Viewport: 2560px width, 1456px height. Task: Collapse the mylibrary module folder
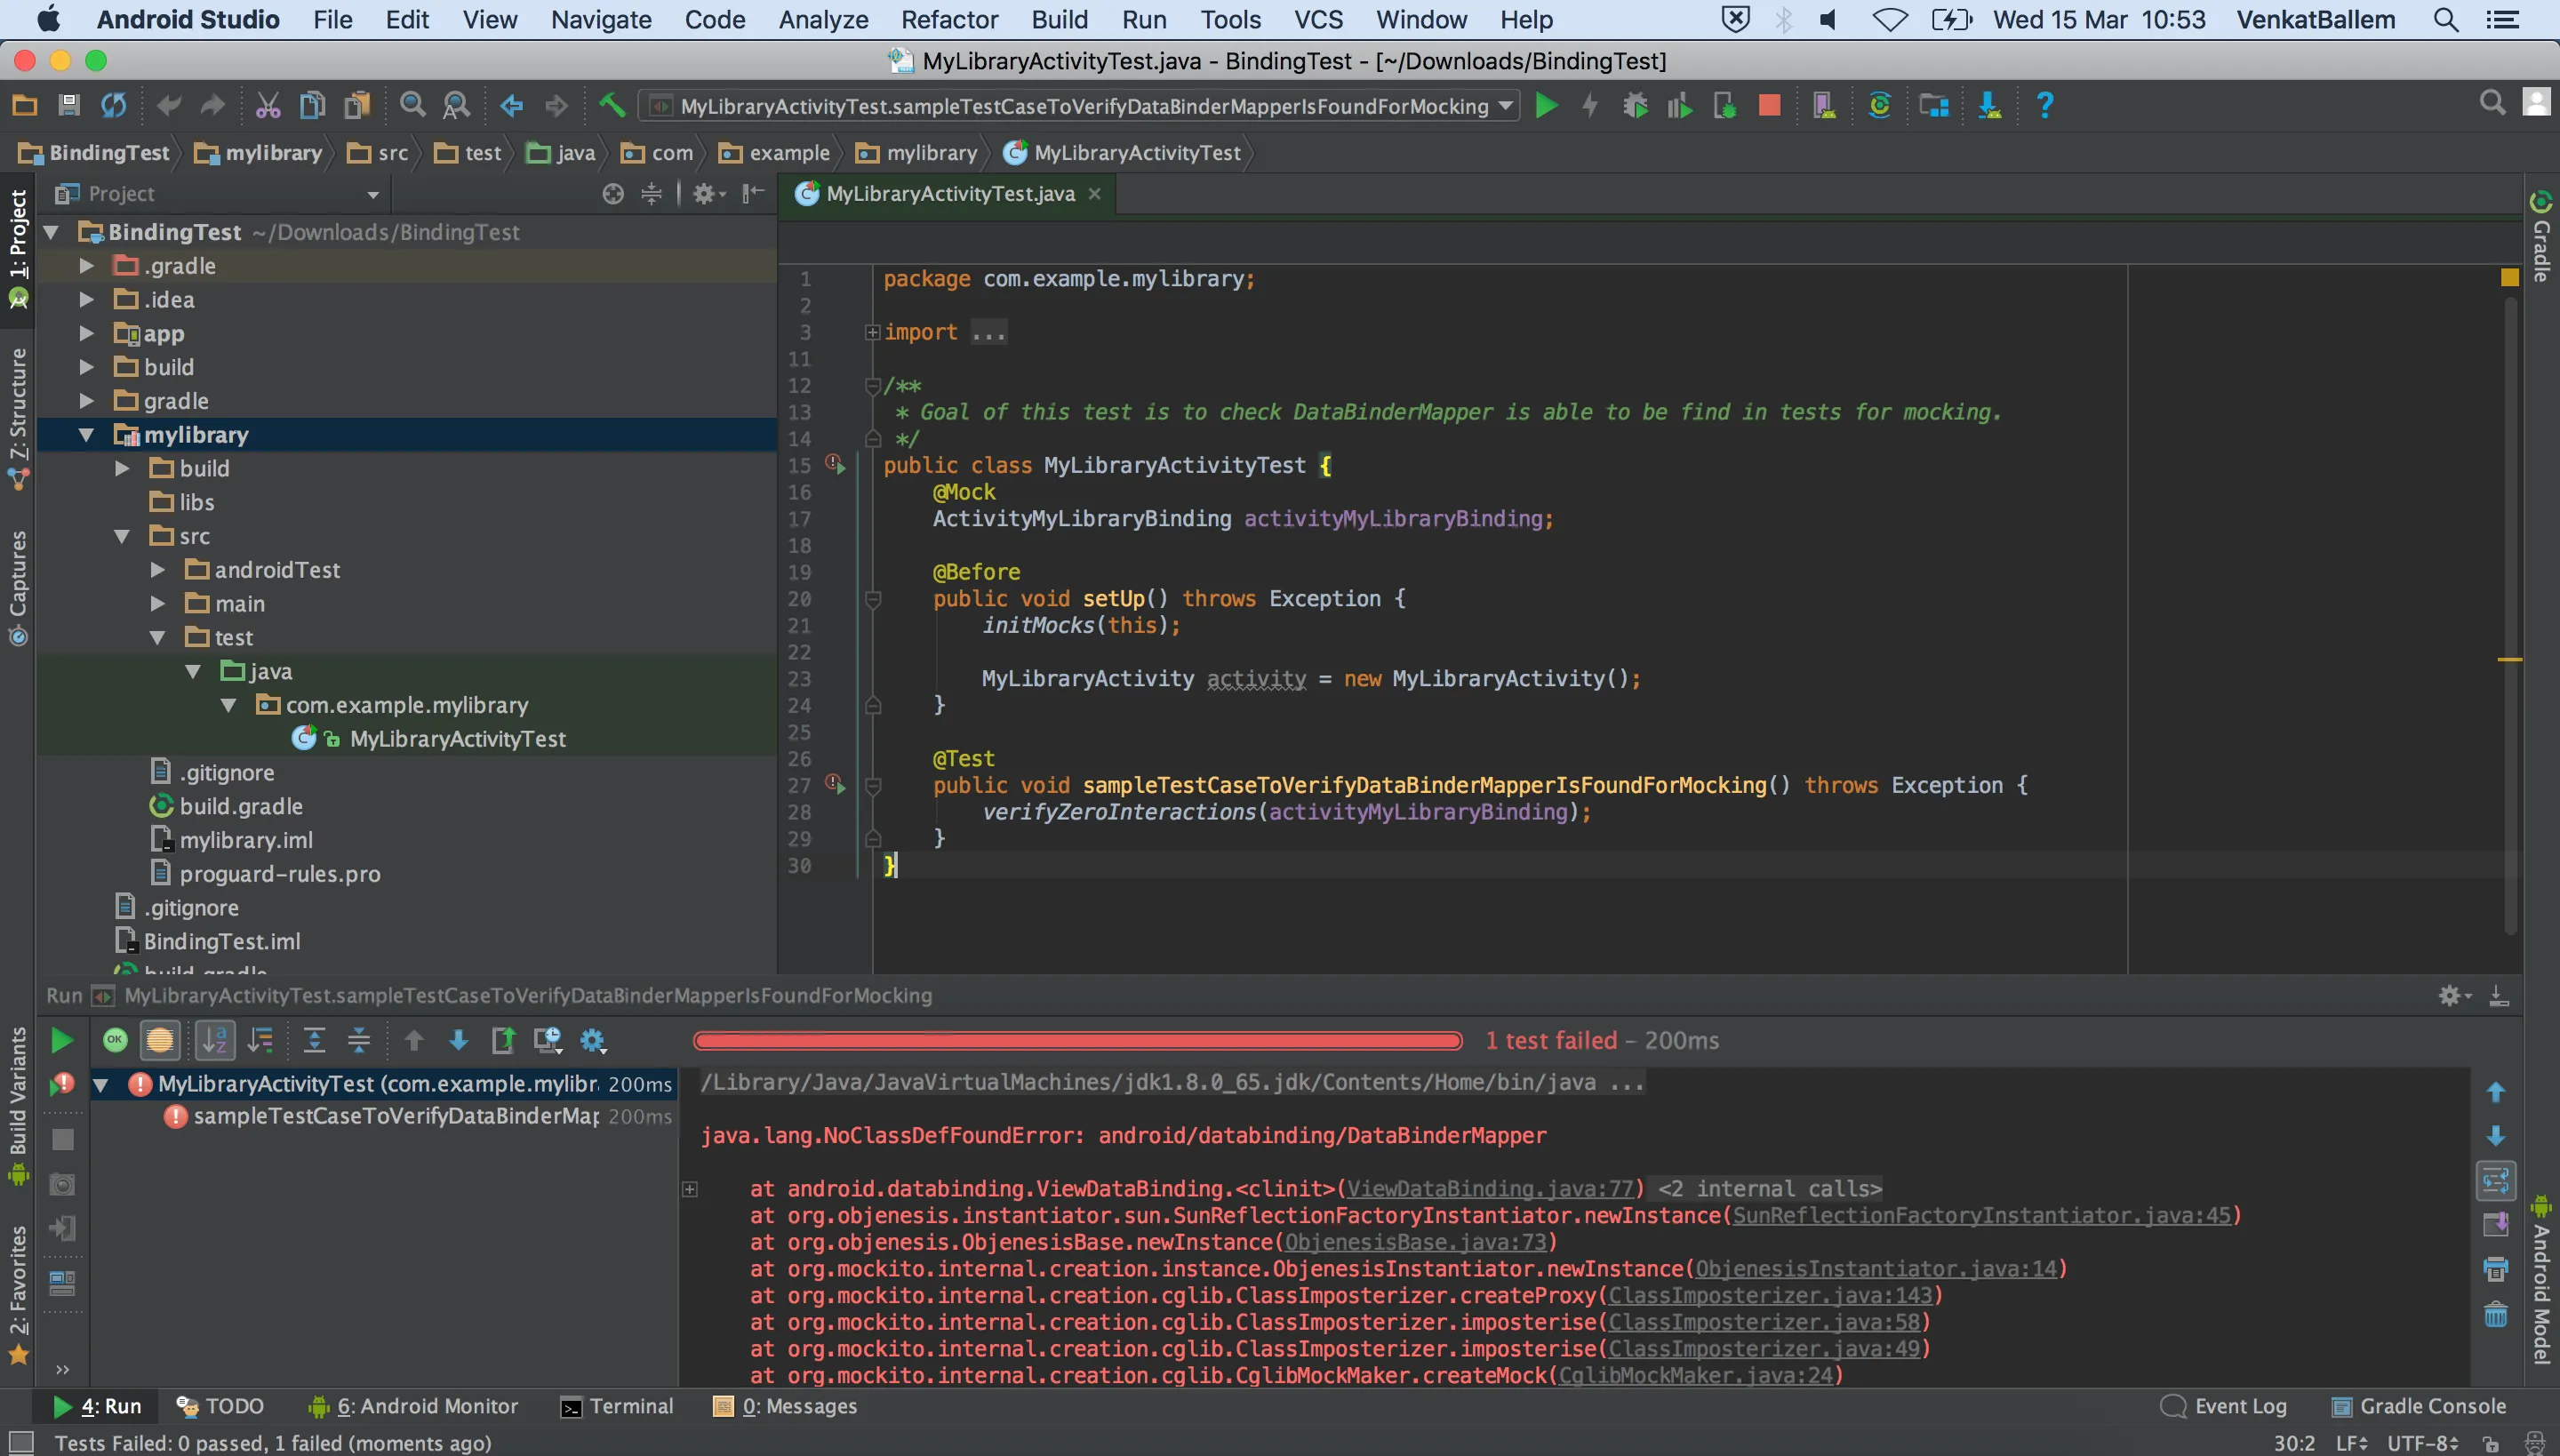pos(86,435)
